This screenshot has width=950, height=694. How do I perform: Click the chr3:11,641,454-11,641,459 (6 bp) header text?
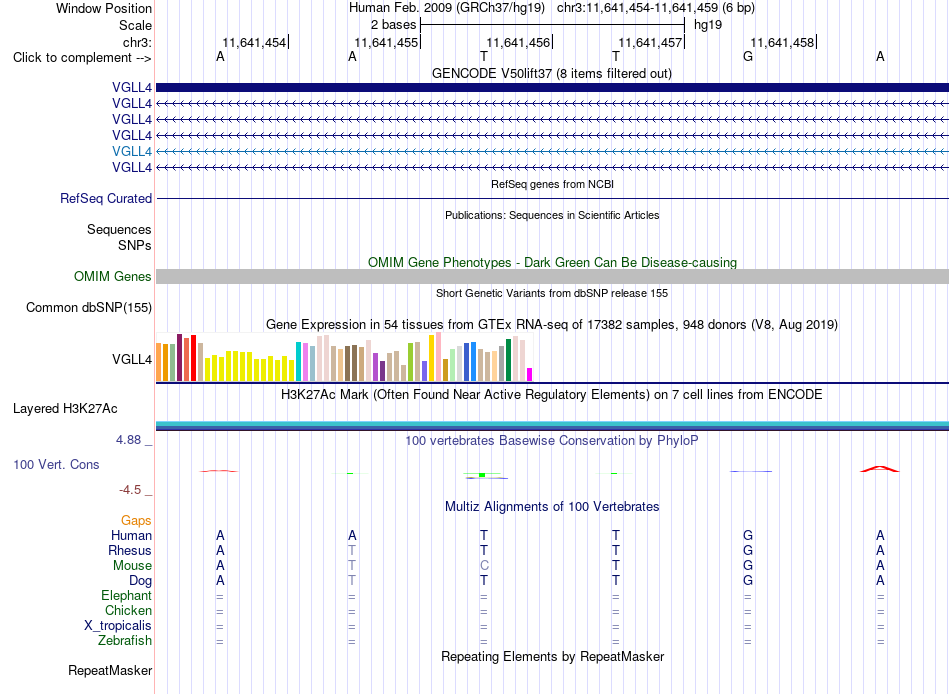656,8
